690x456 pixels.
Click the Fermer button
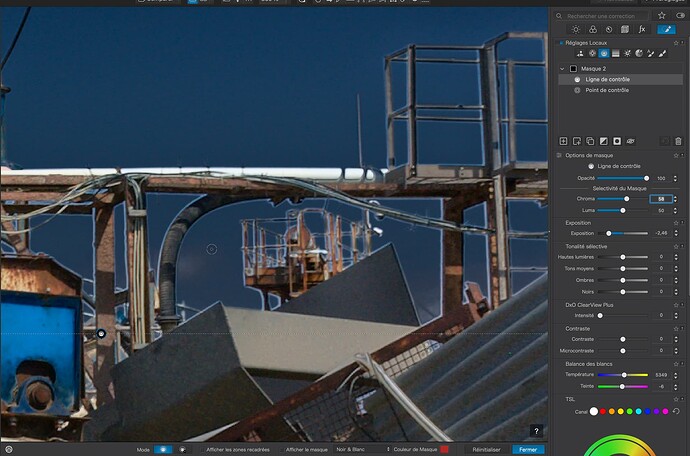click(x=528, y=449)
